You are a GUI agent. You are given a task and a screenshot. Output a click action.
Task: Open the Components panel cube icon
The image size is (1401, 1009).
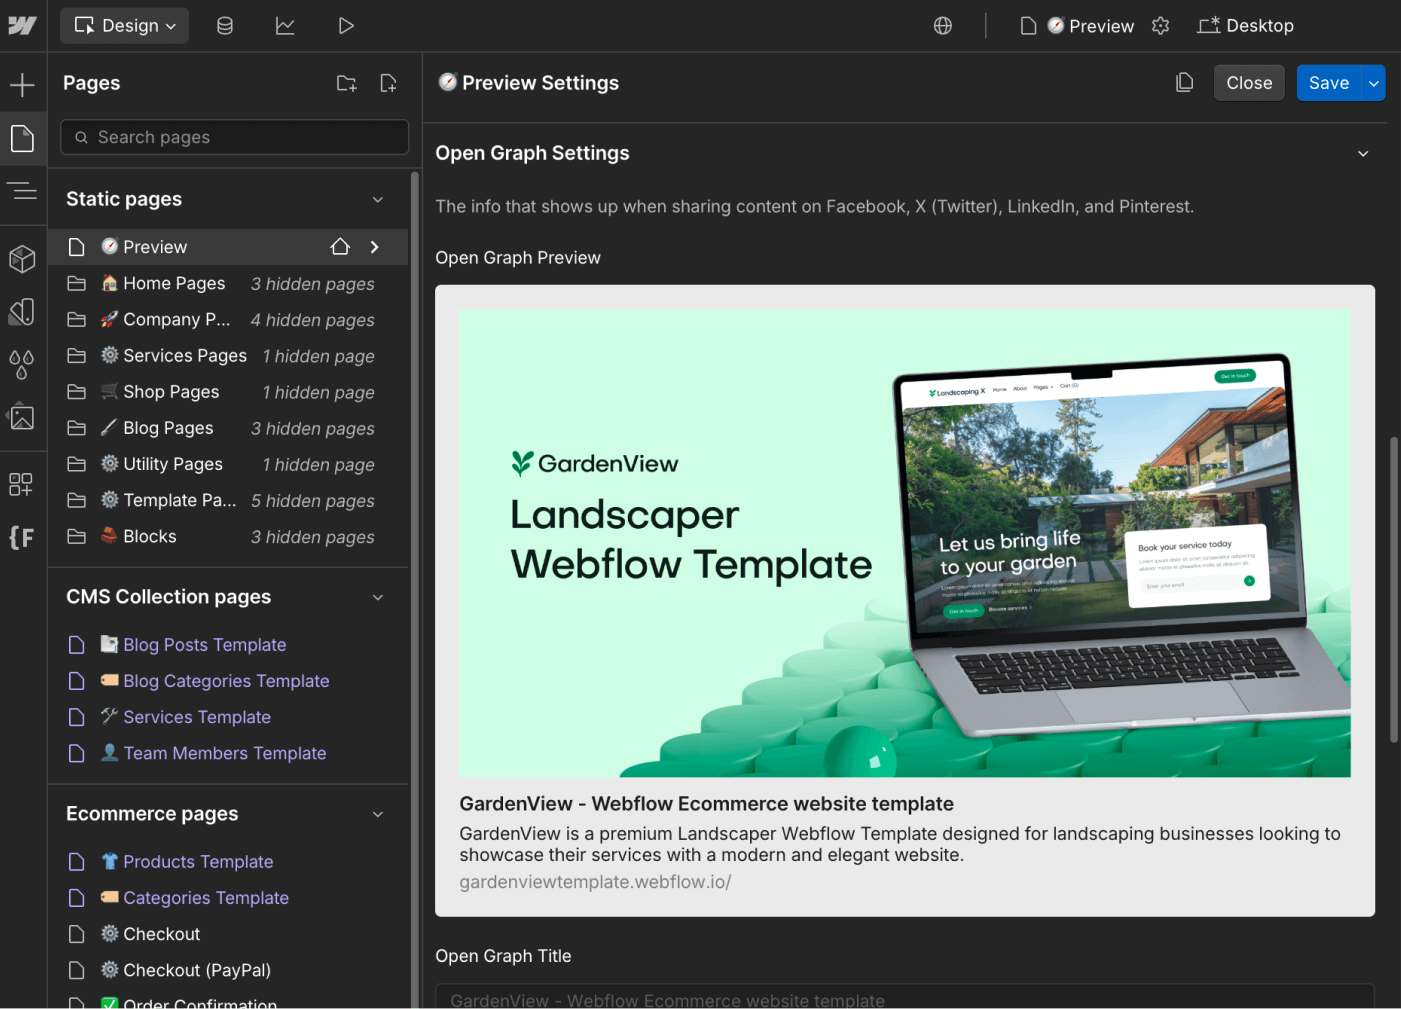click(x=23, y=259)
